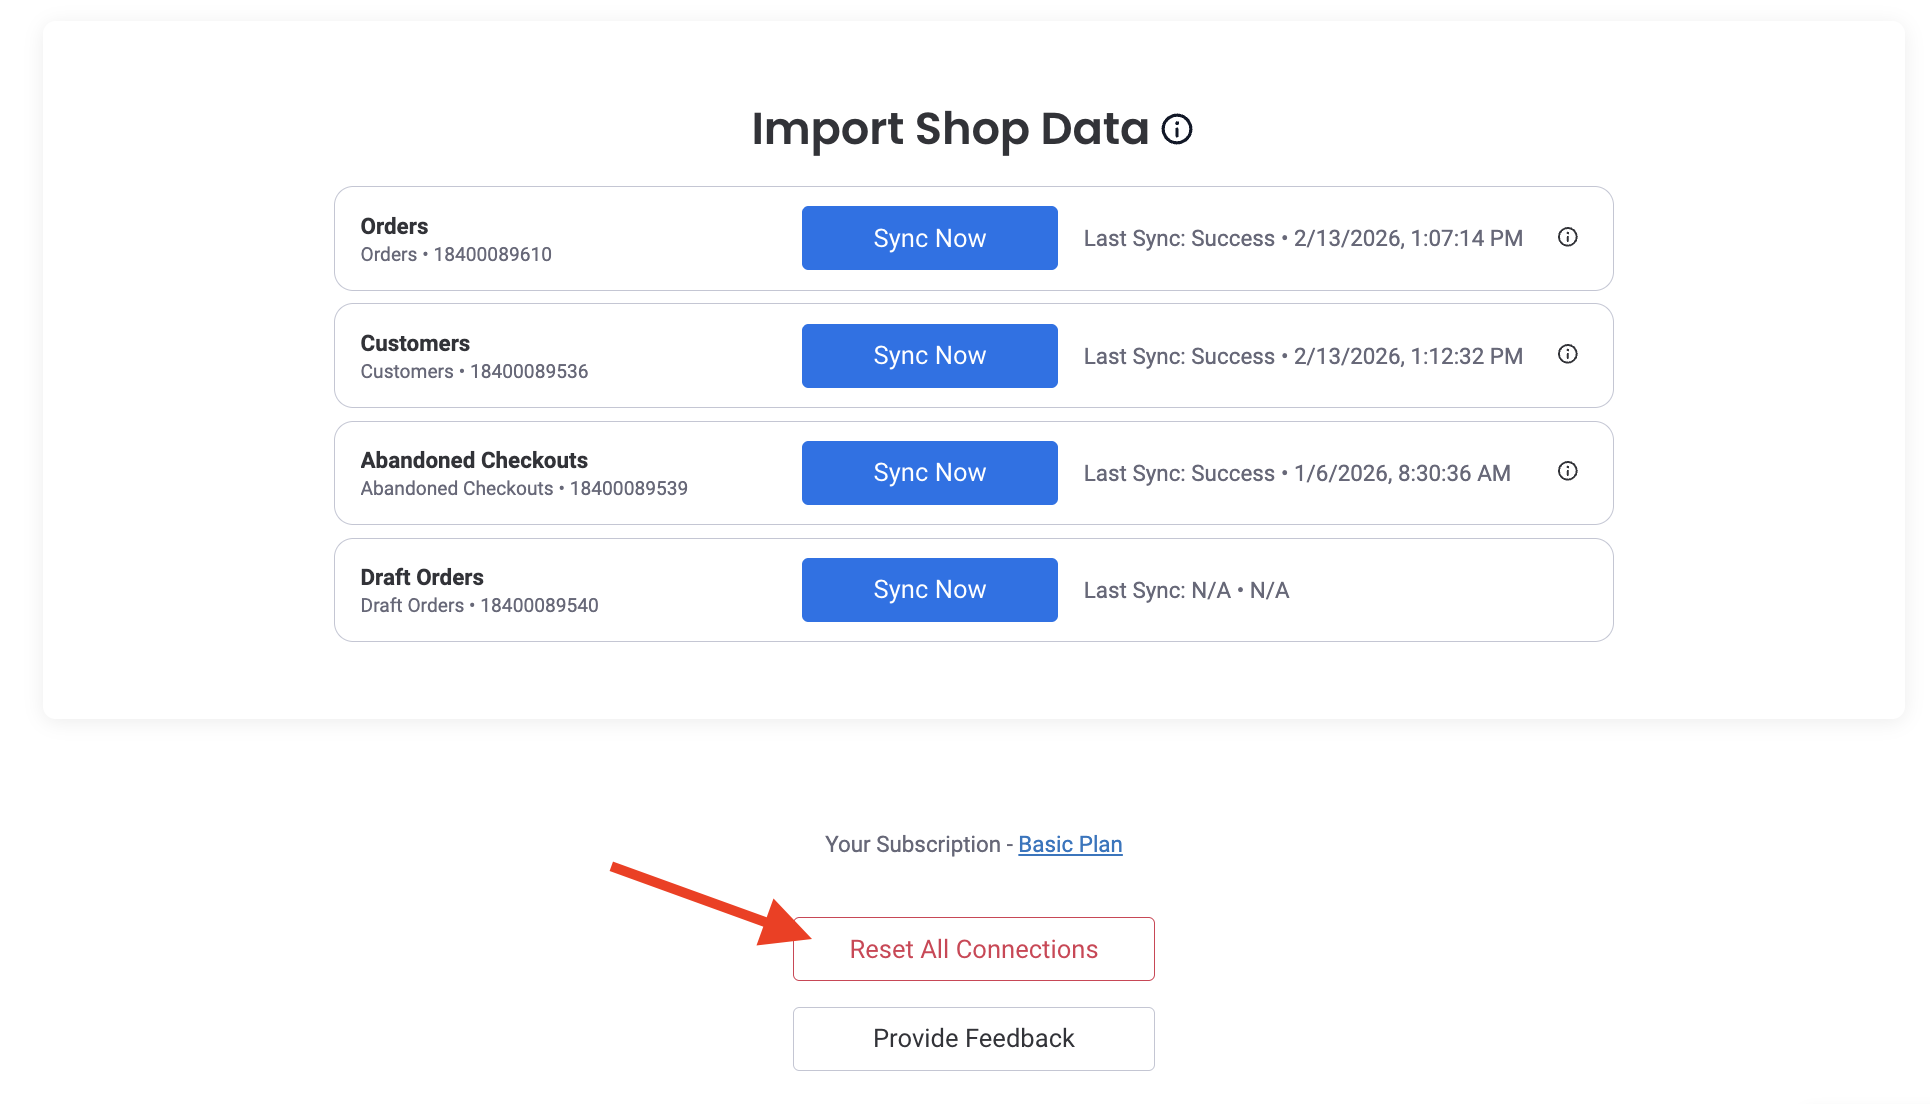Click Reset All Connections button
The image size is (1930, 1104).
click(x=973, y=949)
